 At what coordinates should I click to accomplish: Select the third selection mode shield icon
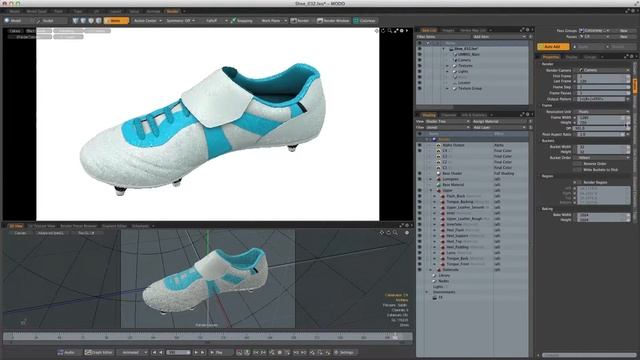(x=91, y=20)
